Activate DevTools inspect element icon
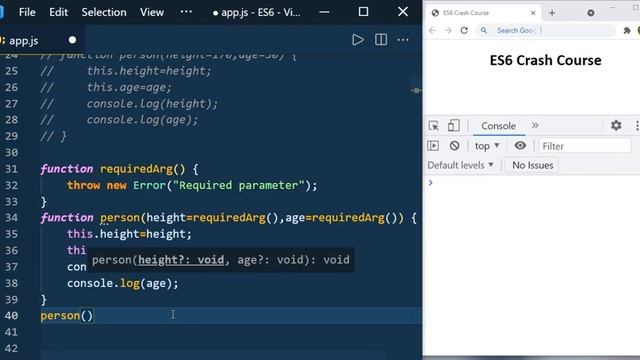 (x=433, y=126)
